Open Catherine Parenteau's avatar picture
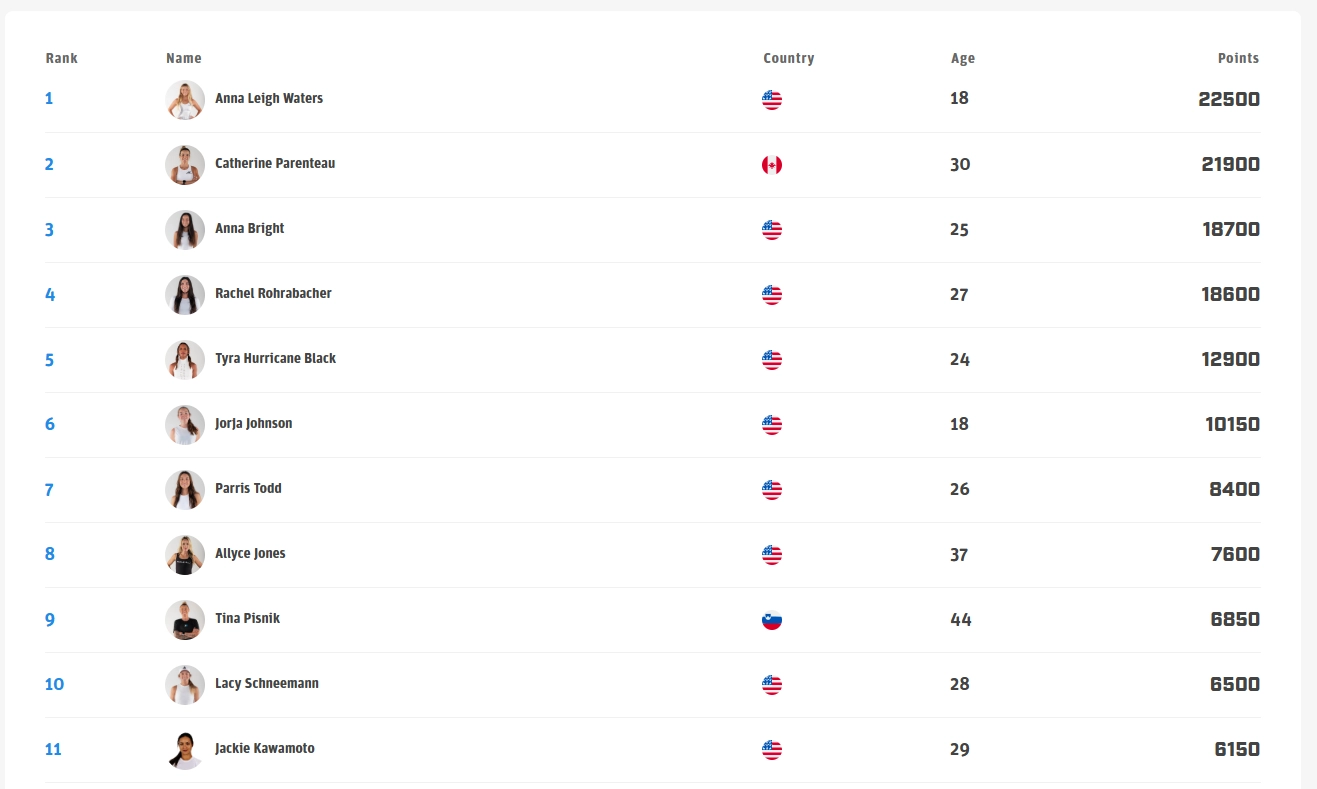The image size is (1317, 789). coord(185,165)
